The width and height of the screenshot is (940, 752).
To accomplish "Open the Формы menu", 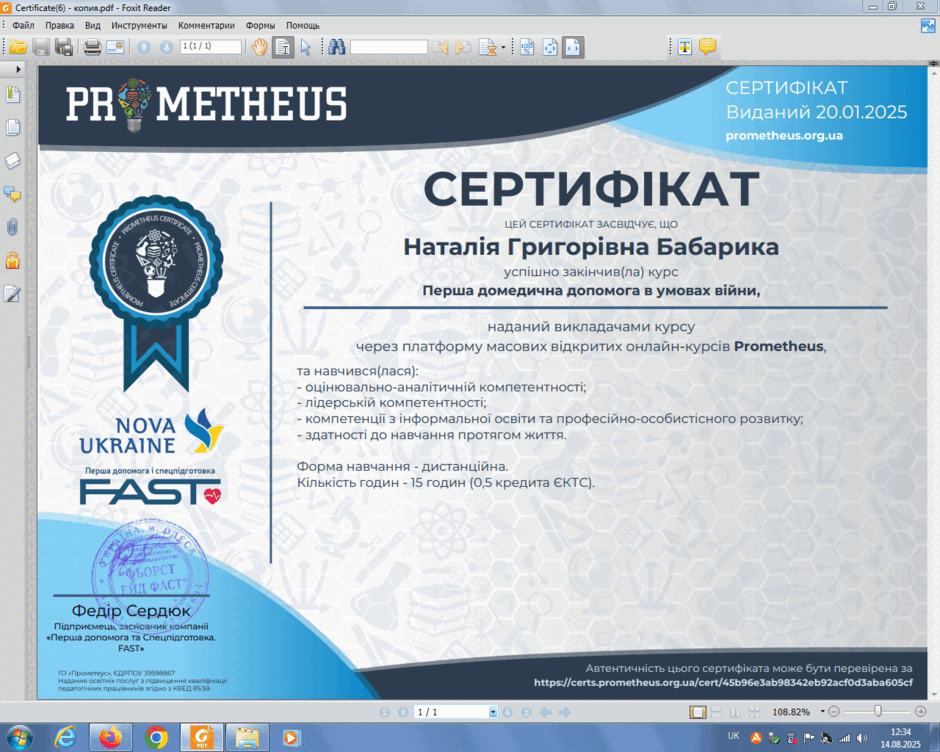I will (260, 25).
